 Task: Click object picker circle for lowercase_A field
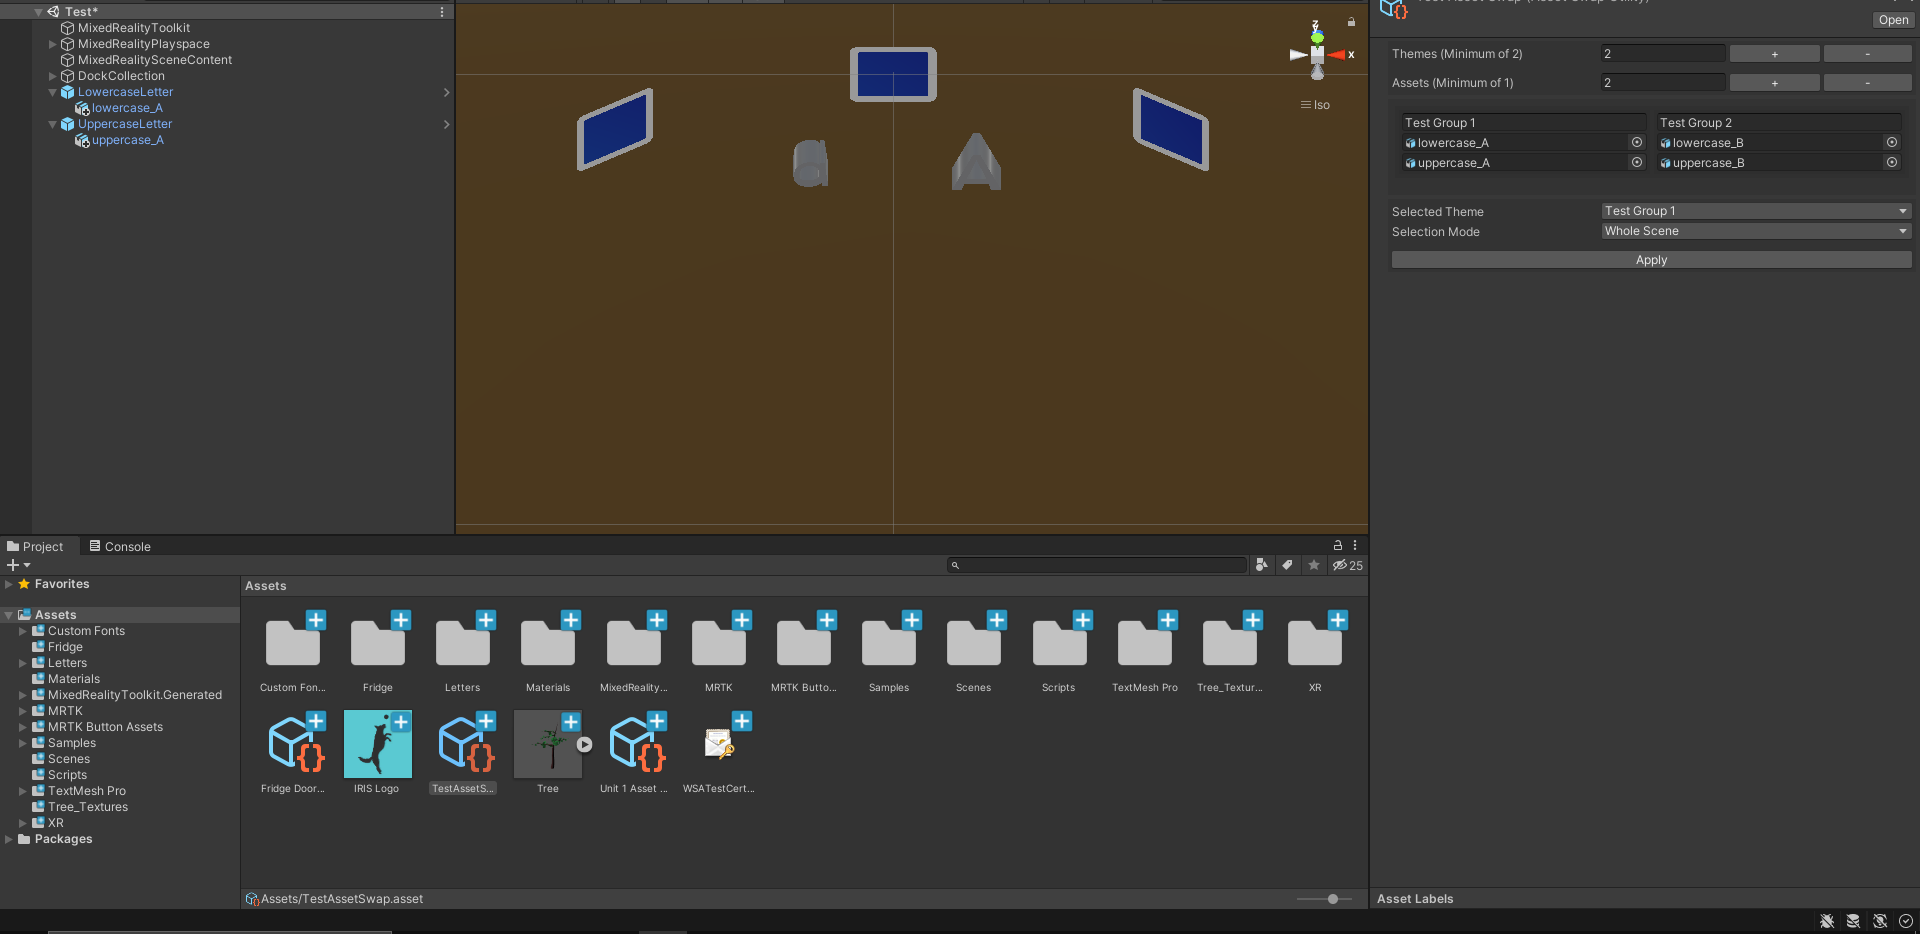click(1637, 142)
